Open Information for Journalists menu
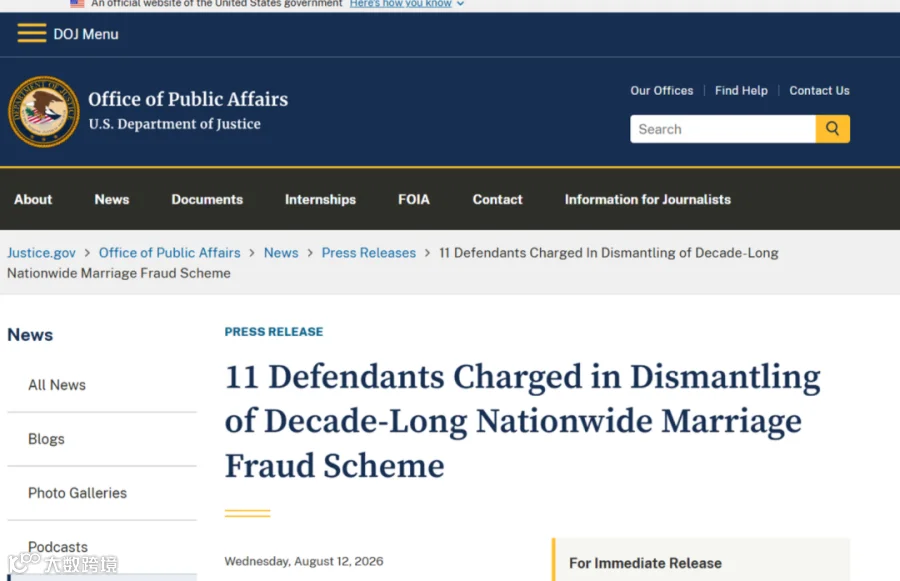The height and width of the screenshot is (581, 900). coord(647,199)
